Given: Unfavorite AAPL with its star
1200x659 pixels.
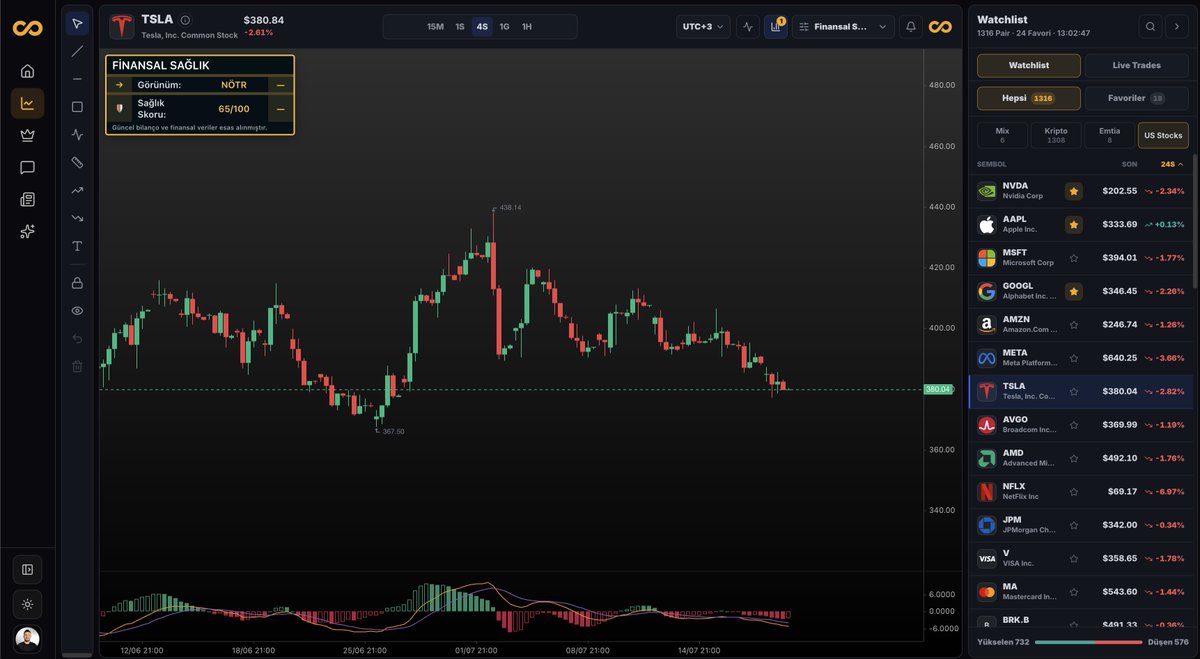Looking at the screenshot, I should [1073, 224].
